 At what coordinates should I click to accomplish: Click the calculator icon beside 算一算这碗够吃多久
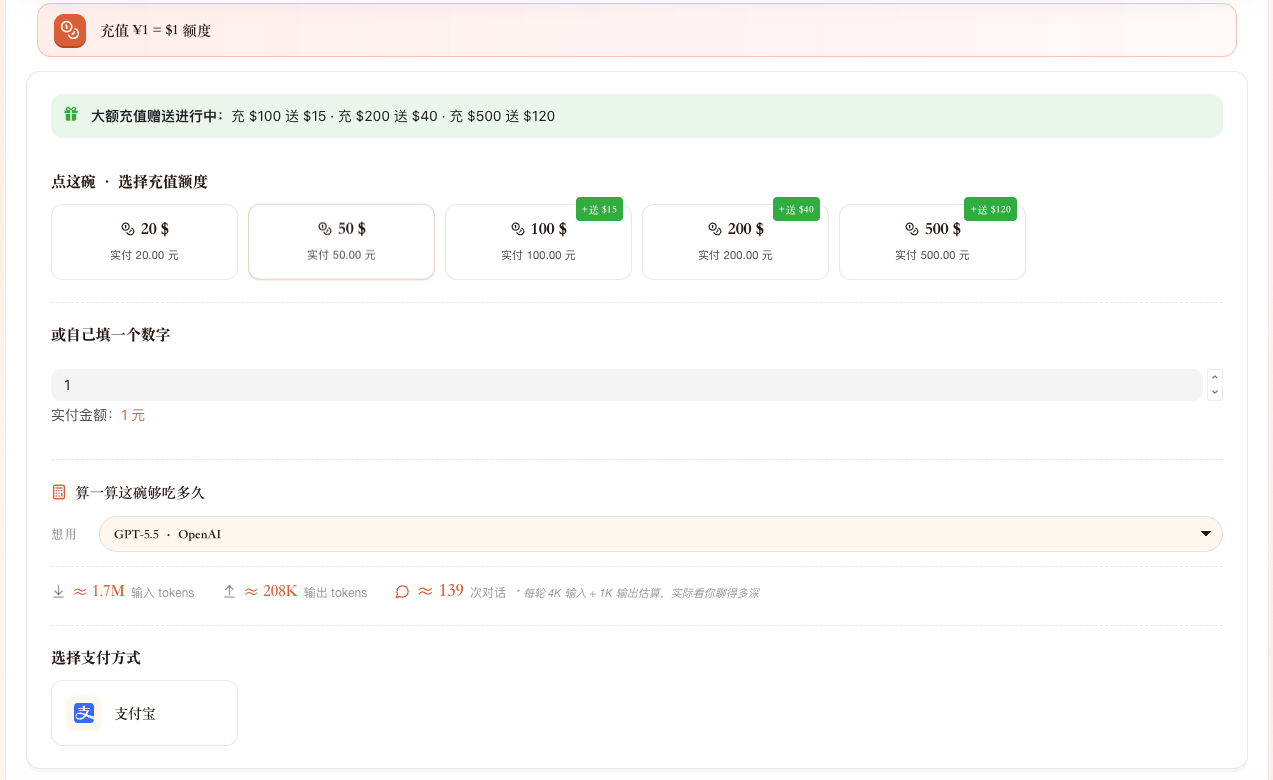[x=59, y=492]
